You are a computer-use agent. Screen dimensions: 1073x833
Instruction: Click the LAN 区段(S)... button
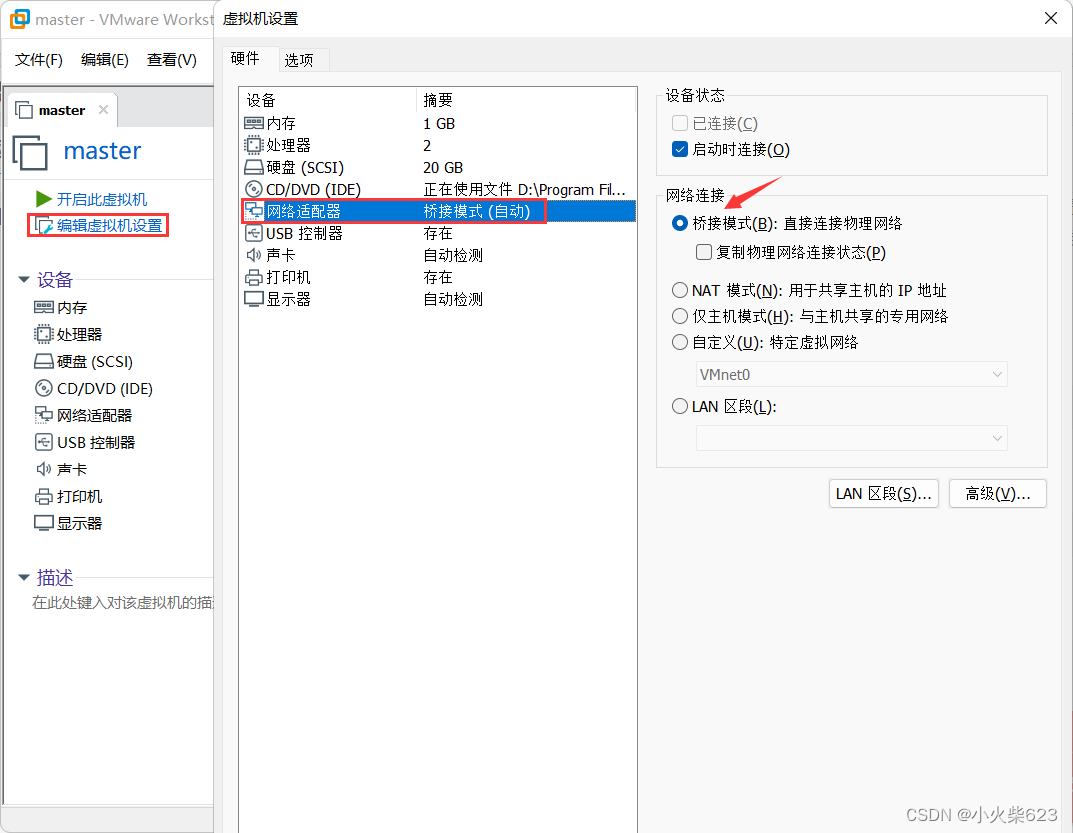point(883,494)
